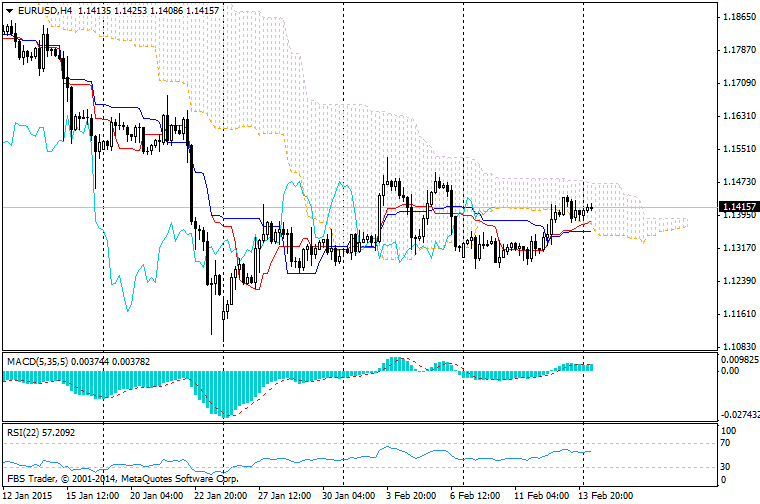
Task: Click the 12 Jan 2015 date label
Action: [x=27, y=495]
